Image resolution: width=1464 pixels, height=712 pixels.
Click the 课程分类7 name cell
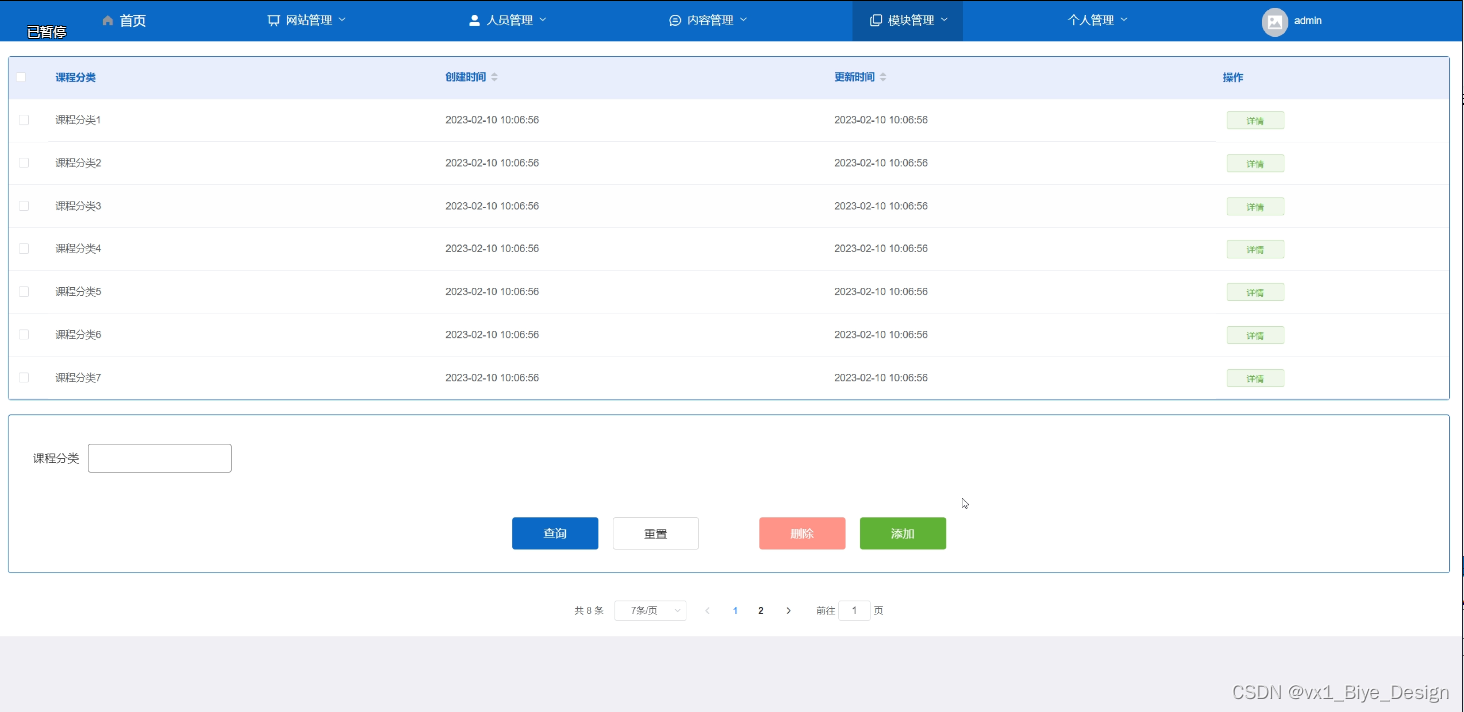tap(78, 377)
